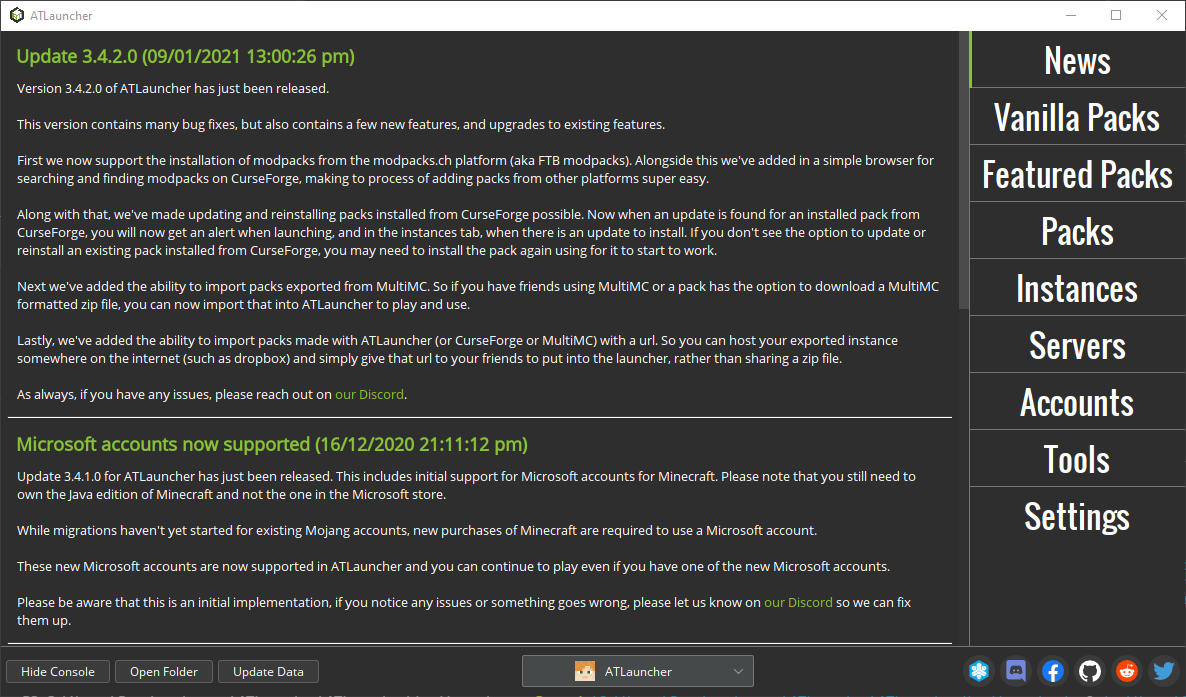This screenshot has width=1186, height=697.
Task: Update the launcher data
Action: pyautogui.click(x=268, y=671)
